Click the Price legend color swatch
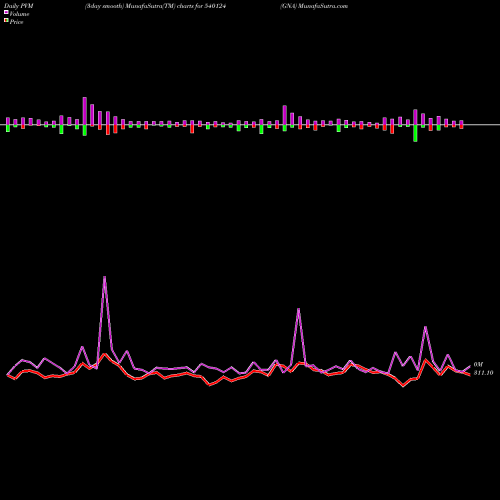Image resolution: width=500 pixels, height=500 pixels. tap(6, 20)
